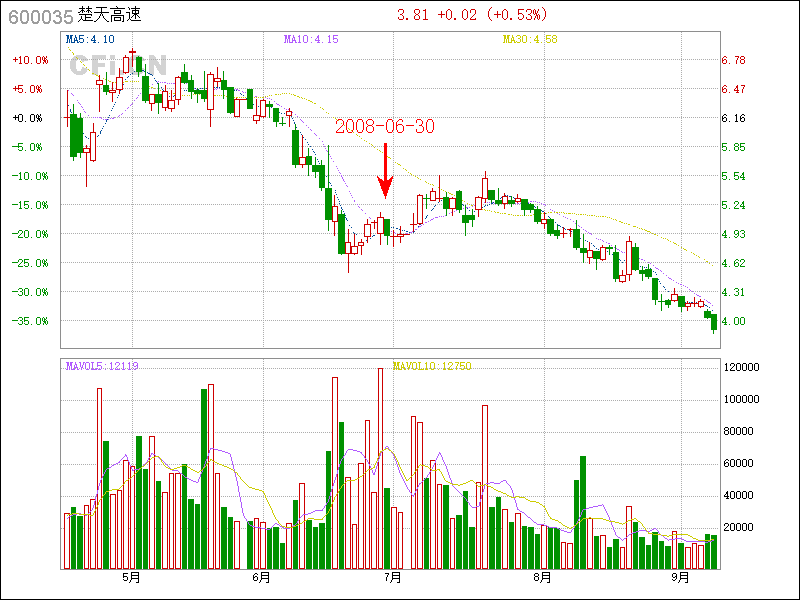This screenshot has height=600, width=800.
Task: Click the stock code 600035
Action: point(40,16)
